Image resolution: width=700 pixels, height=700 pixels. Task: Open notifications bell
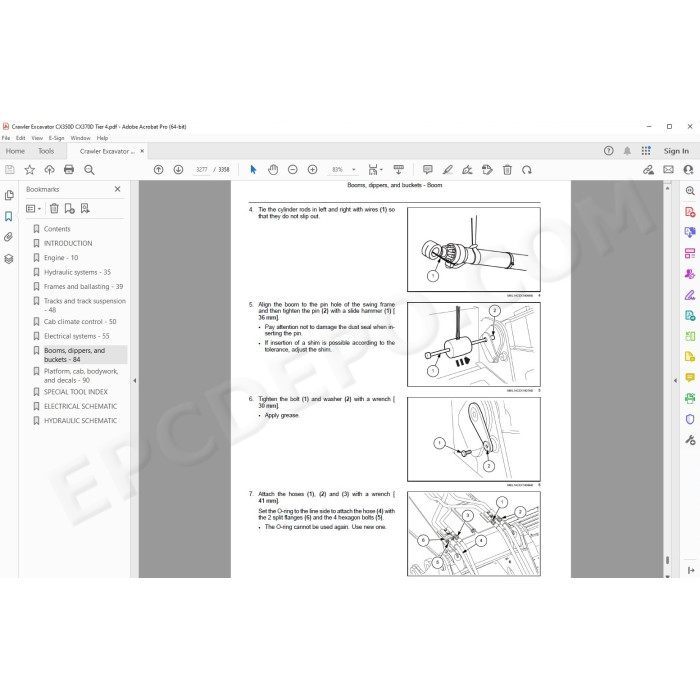pyautogui.click(x=627, y=151)
